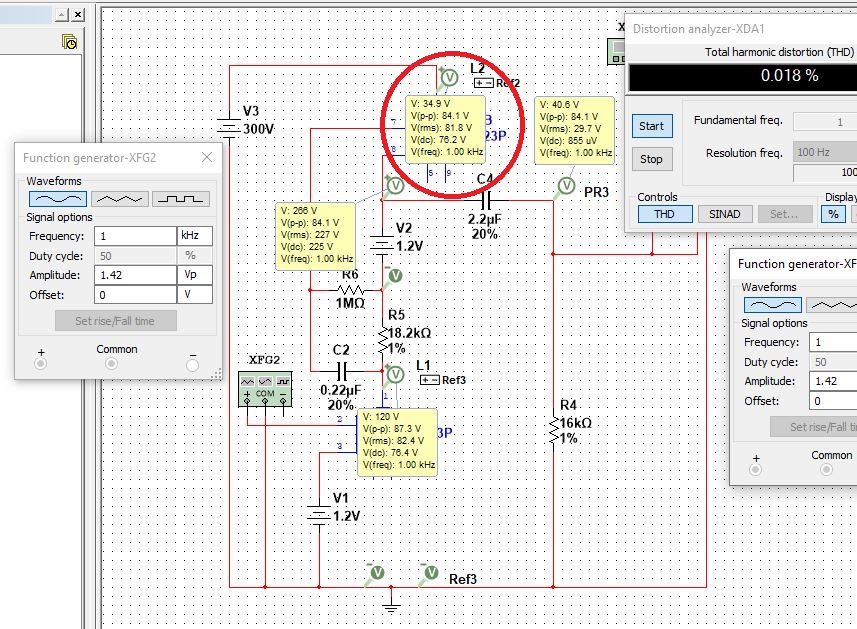
Task: Select the sine waveform in the right function generator
Action: (x=772, y=305)
